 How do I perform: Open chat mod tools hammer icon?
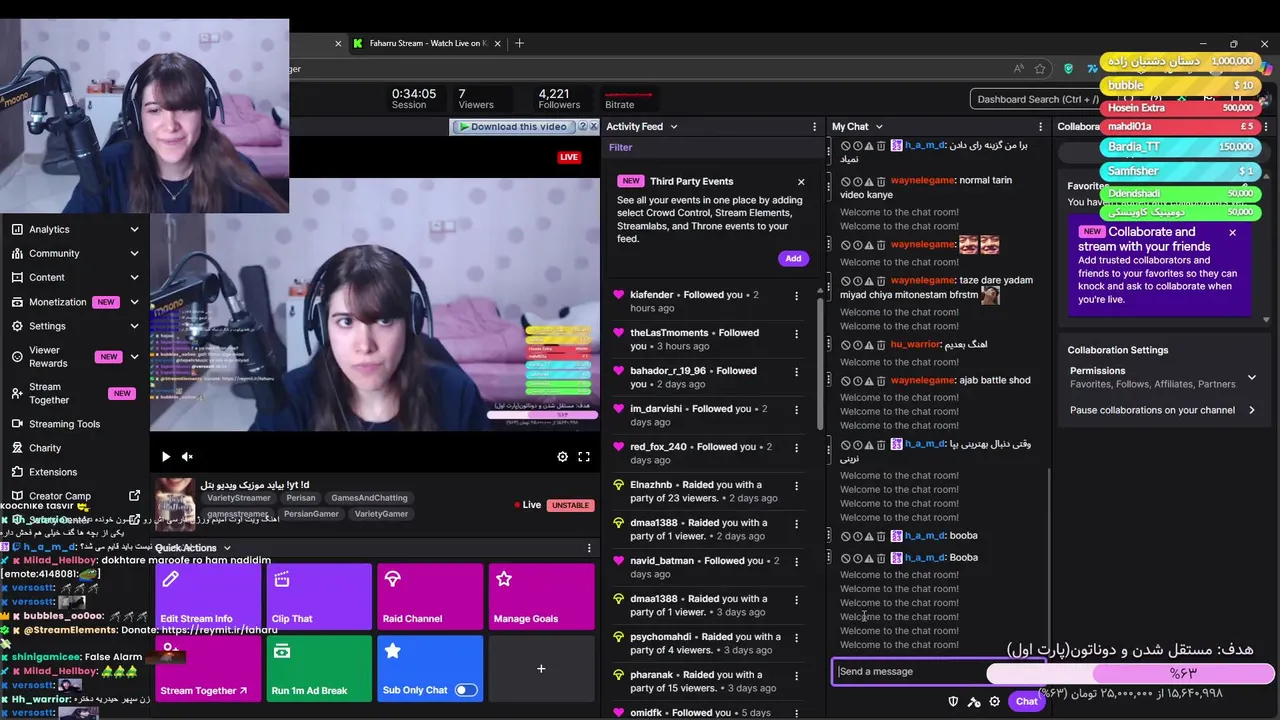(x=974, y=702)
